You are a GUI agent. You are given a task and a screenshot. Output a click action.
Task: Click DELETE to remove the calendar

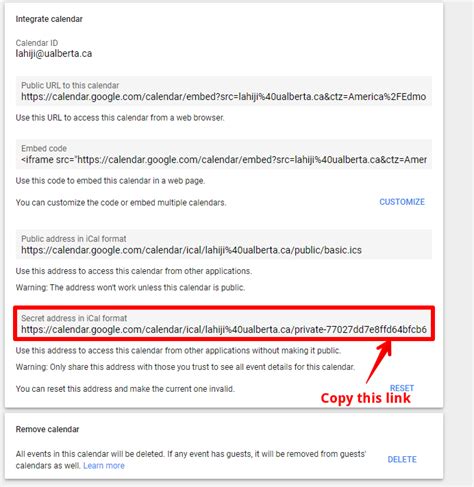[402, 459]
